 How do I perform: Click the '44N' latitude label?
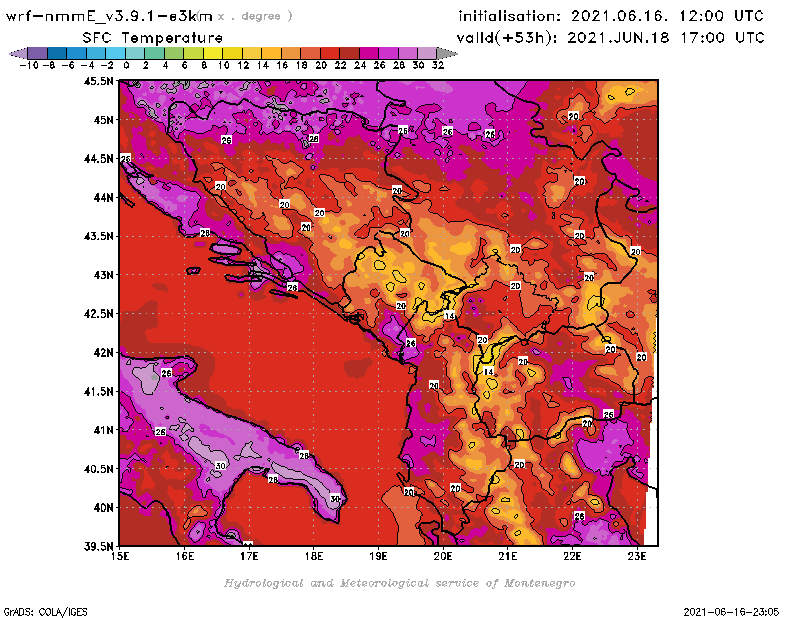coord(103,197)
